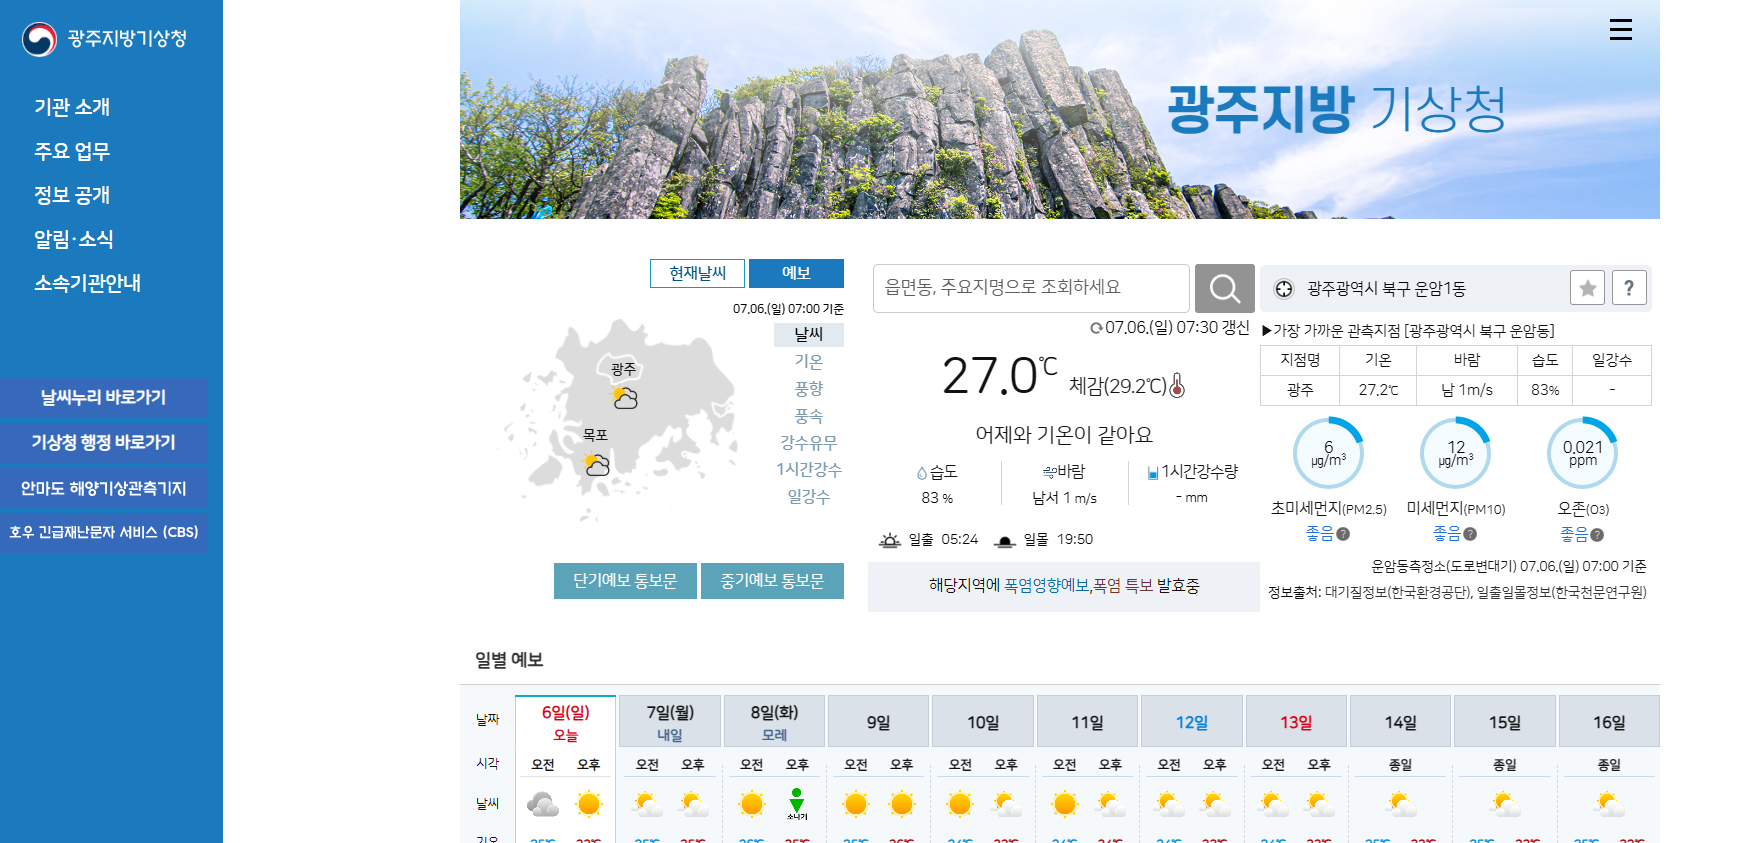Select 기온 in map element list
Viewport: 1754px width, 843px height.
point(809,361)
